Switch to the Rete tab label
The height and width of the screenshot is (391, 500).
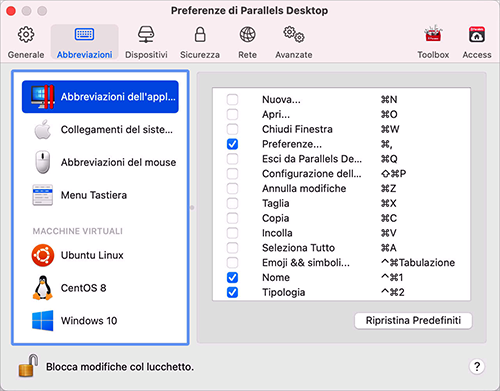pyautogui.click(x=247, y=55)
